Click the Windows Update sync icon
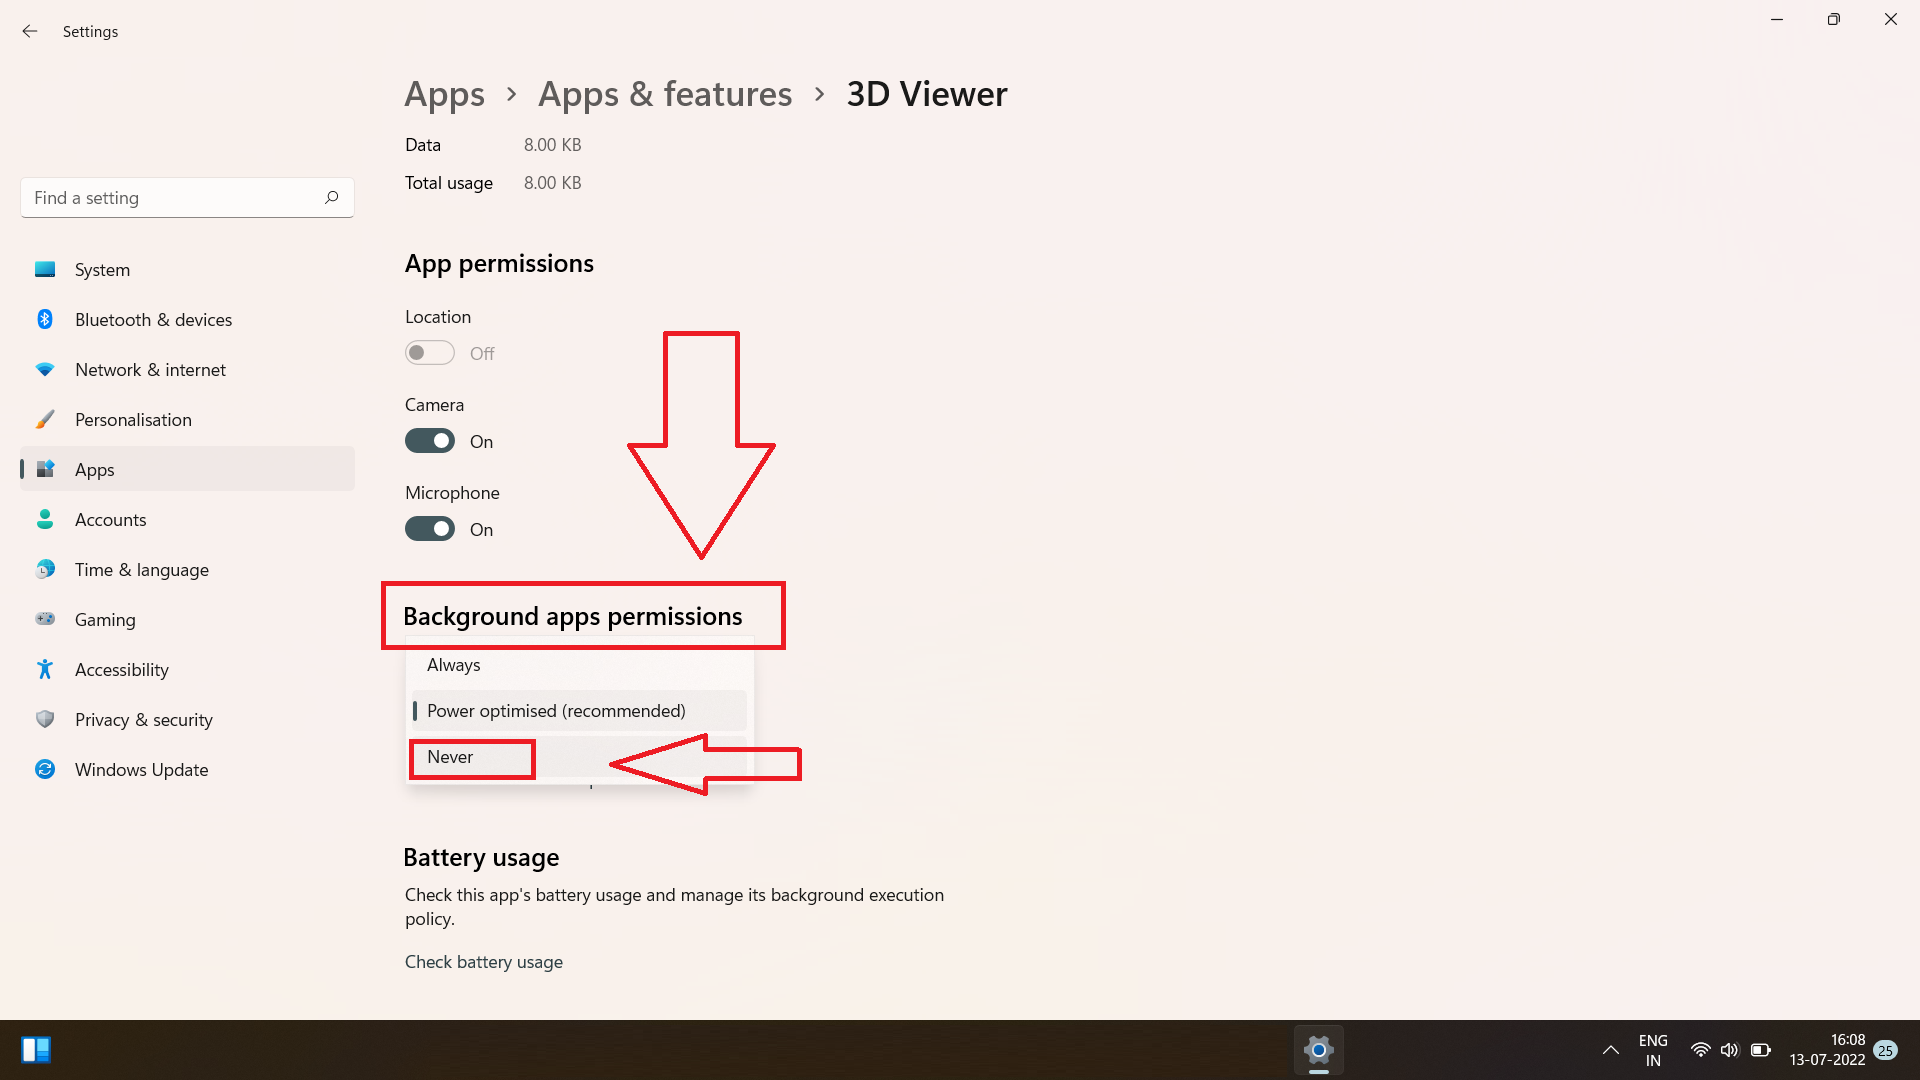 tap(45, 769)
